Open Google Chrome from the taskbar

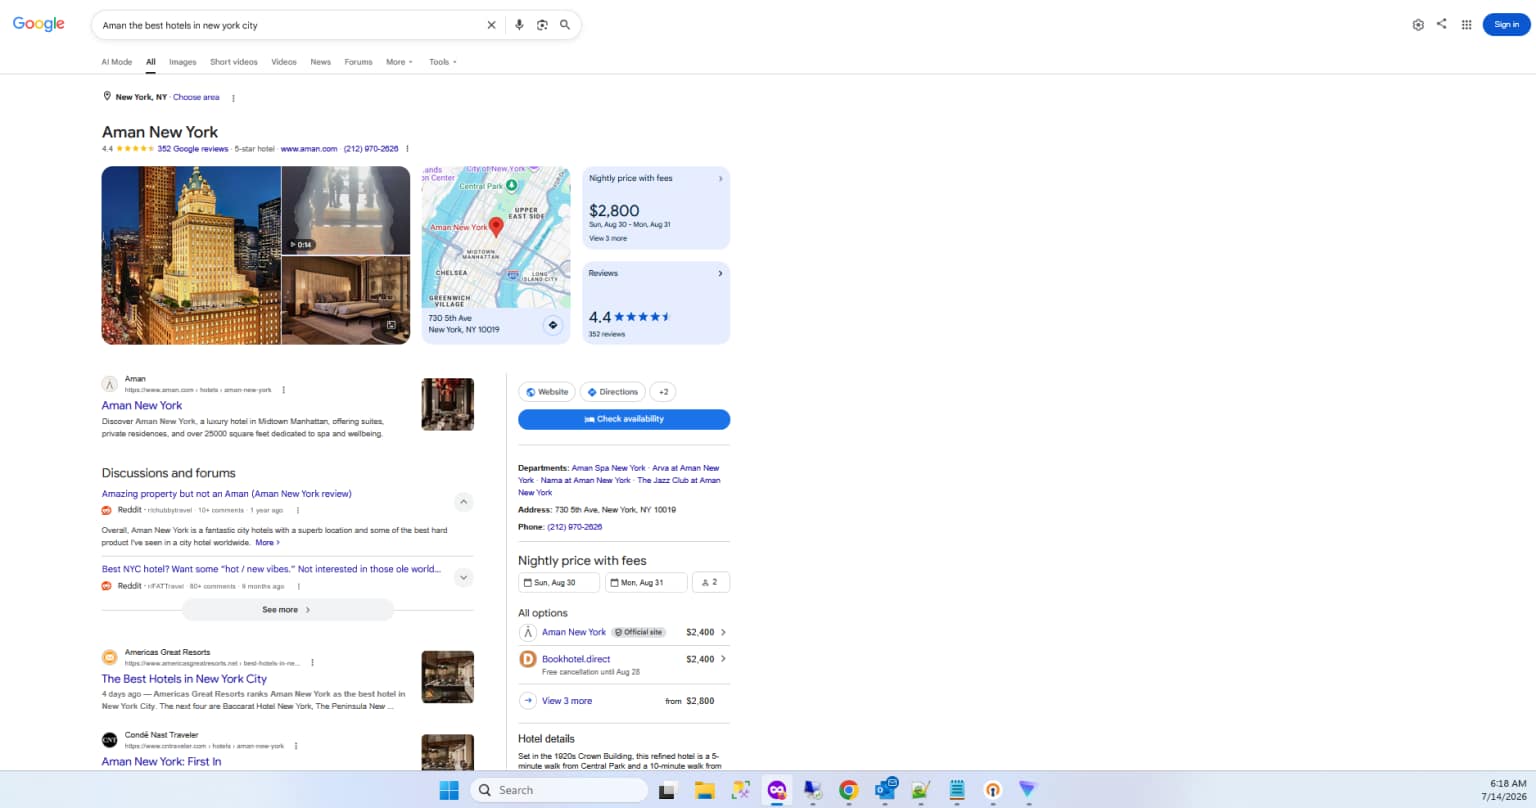click(x=848, y=790)
